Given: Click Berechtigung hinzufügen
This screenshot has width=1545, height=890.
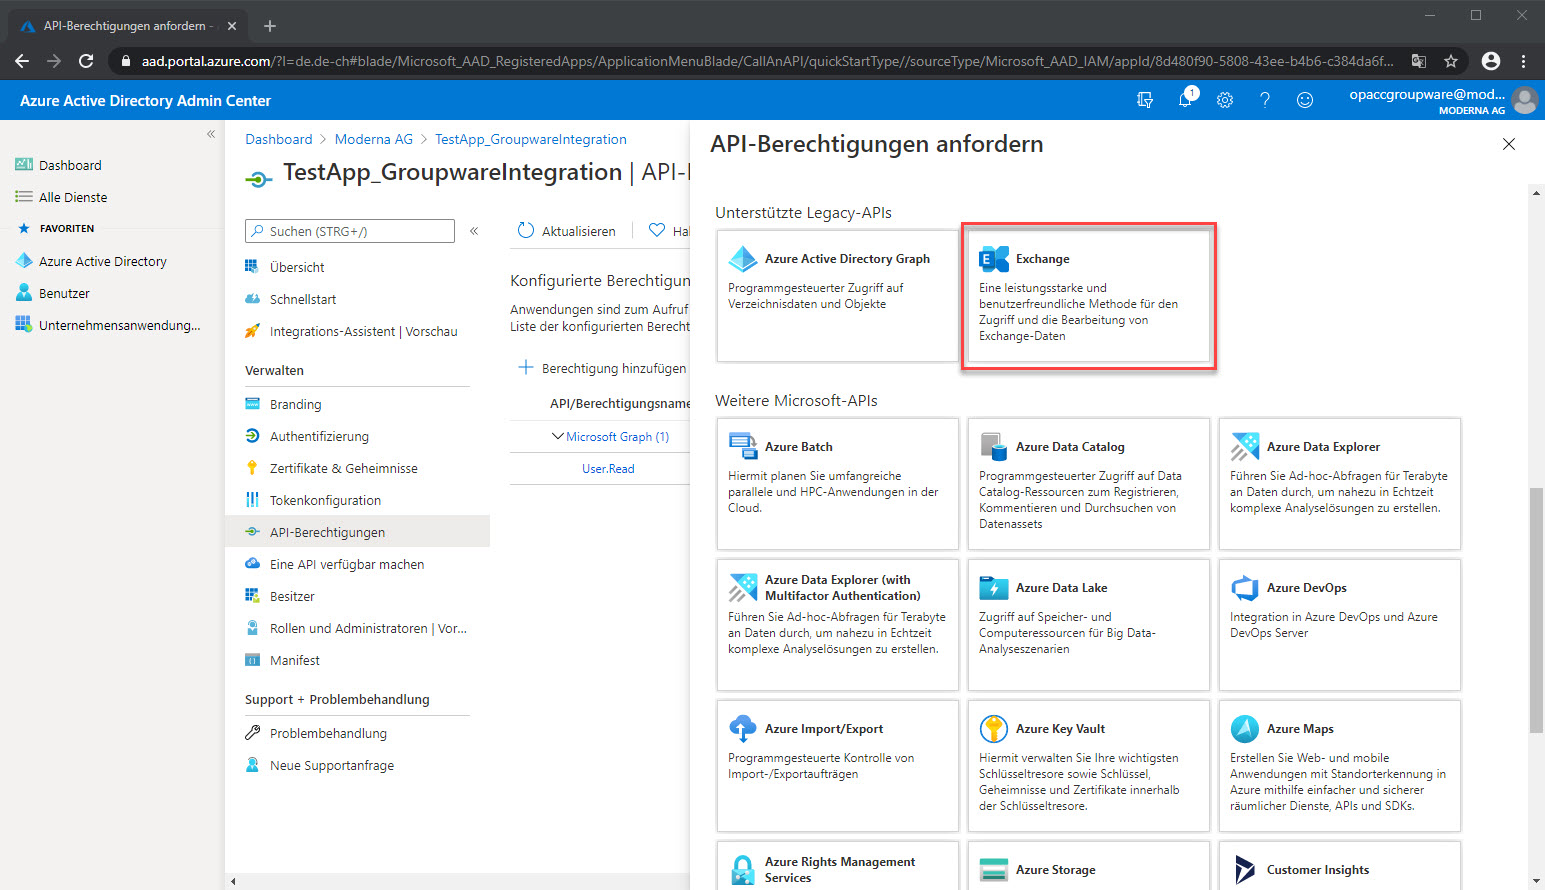Looking at the screenshot, I should [x=602, y=368].
